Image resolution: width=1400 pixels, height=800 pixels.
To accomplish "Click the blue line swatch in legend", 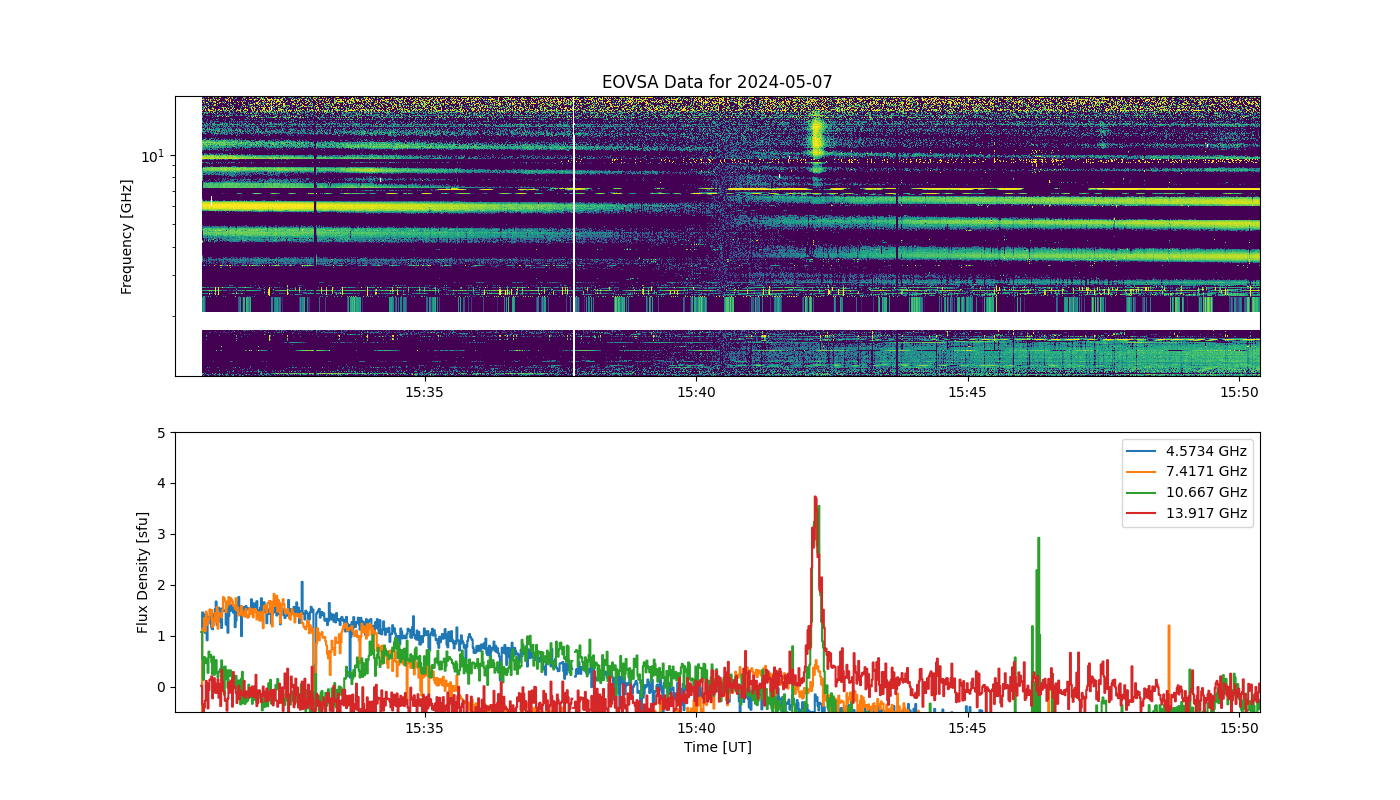I will [1140, 451].
